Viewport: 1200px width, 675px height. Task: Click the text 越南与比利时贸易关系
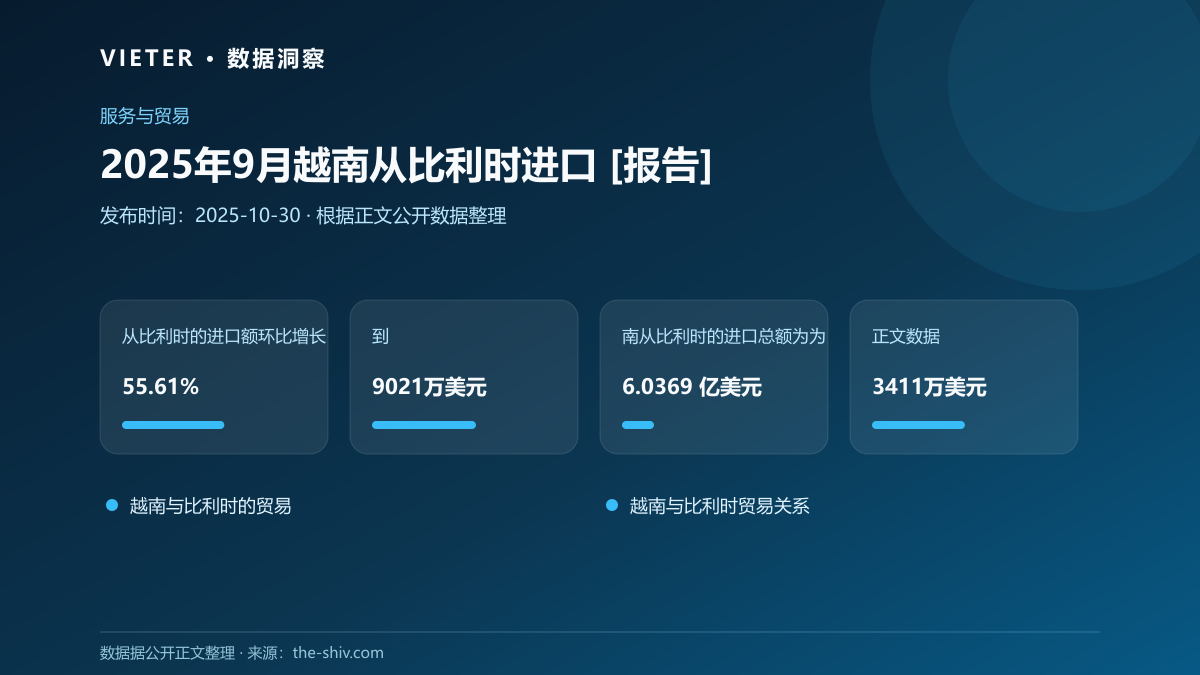[x=720, y=506]
